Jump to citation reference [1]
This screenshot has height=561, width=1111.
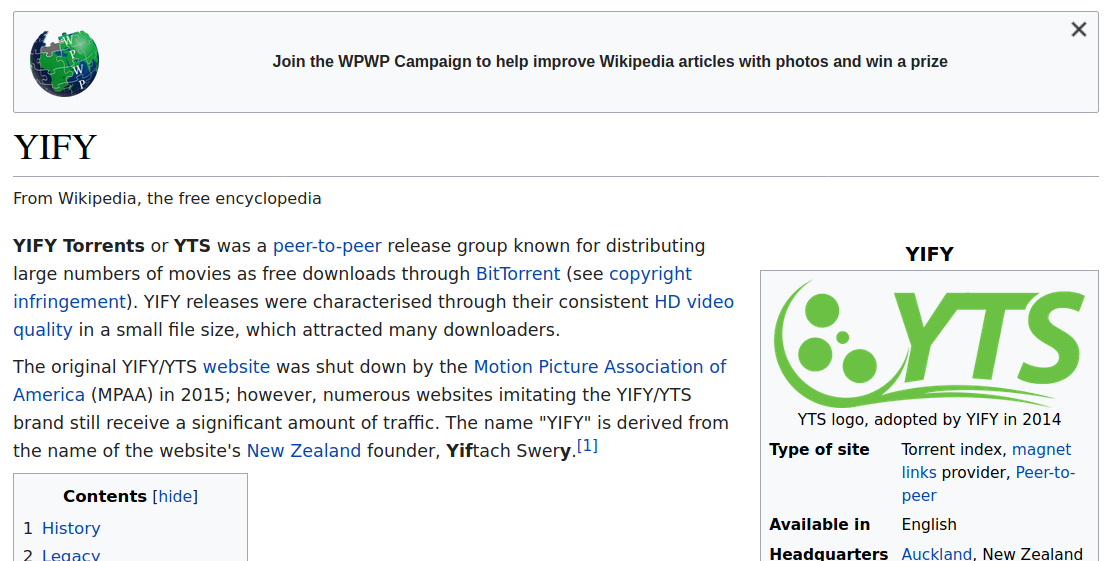(x=587, y=446)
